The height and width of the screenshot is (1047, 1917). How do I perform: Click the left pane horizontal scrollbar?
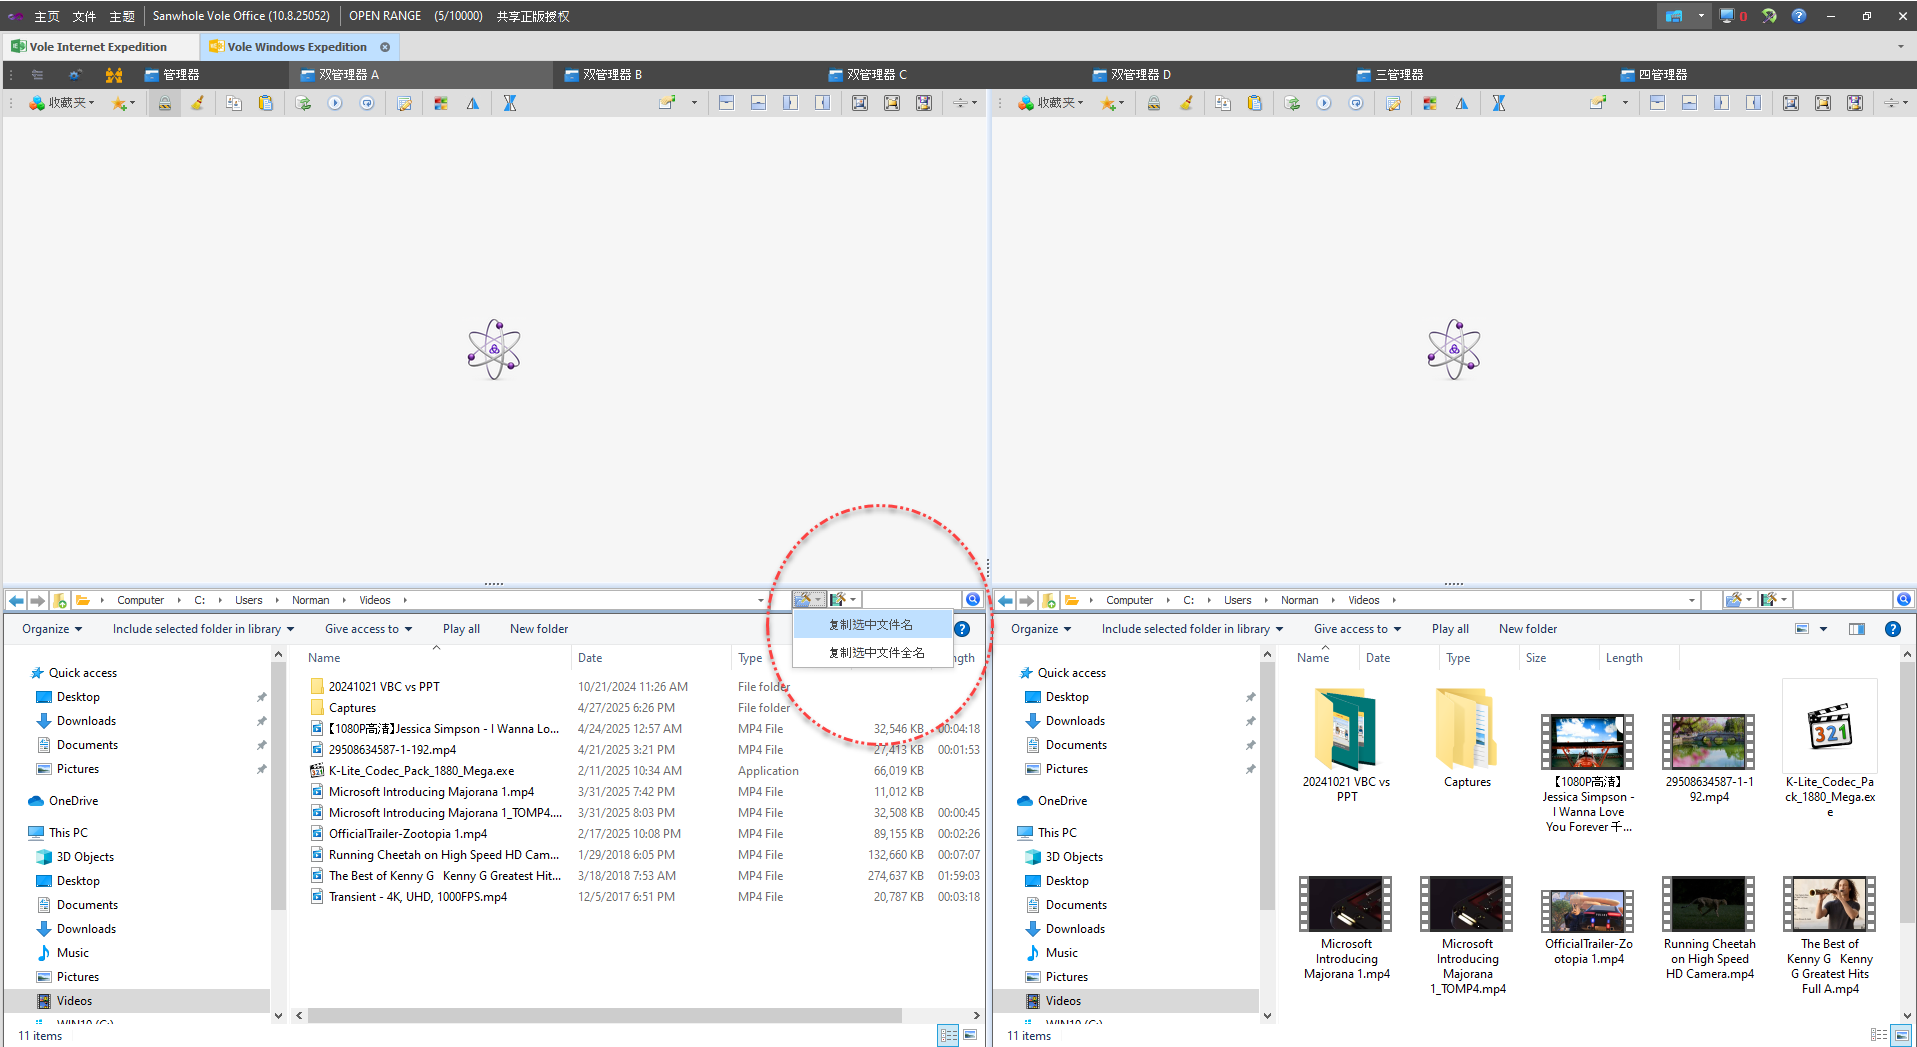coord(605,1015)
